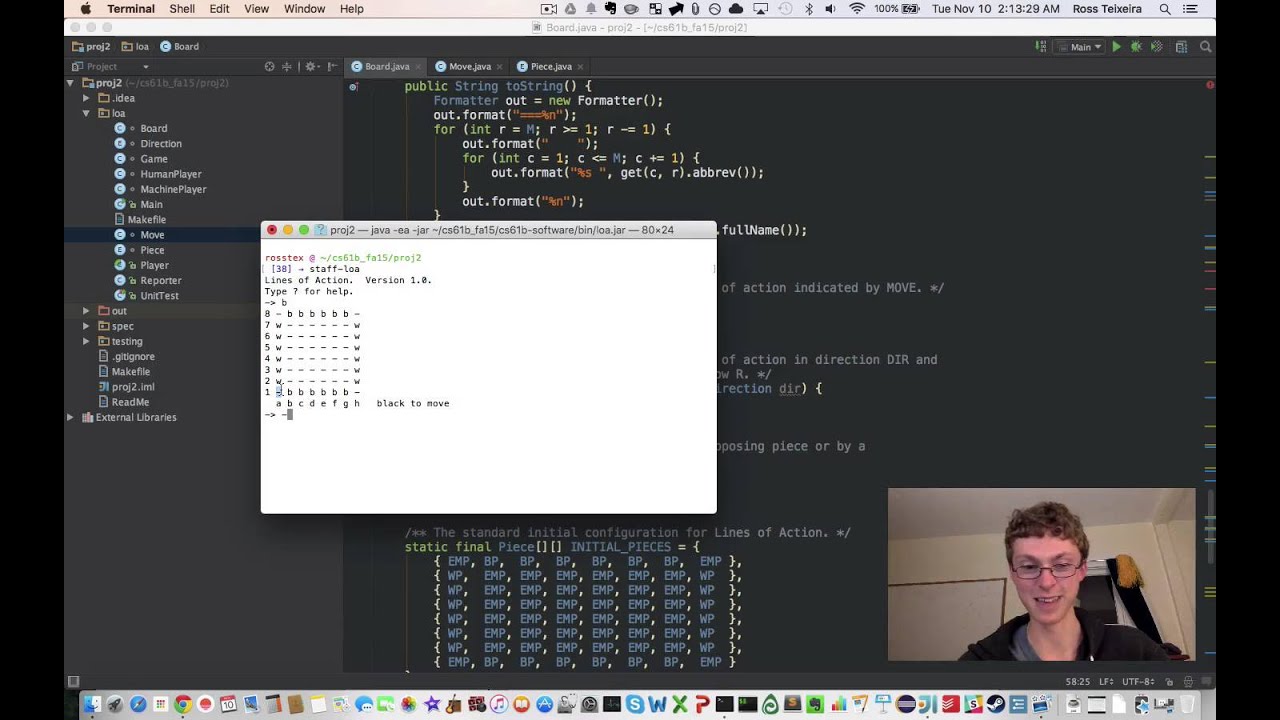This screenshot has height=720, width=1280.
Task: Expand the testing folder
Action: point(86,341)
